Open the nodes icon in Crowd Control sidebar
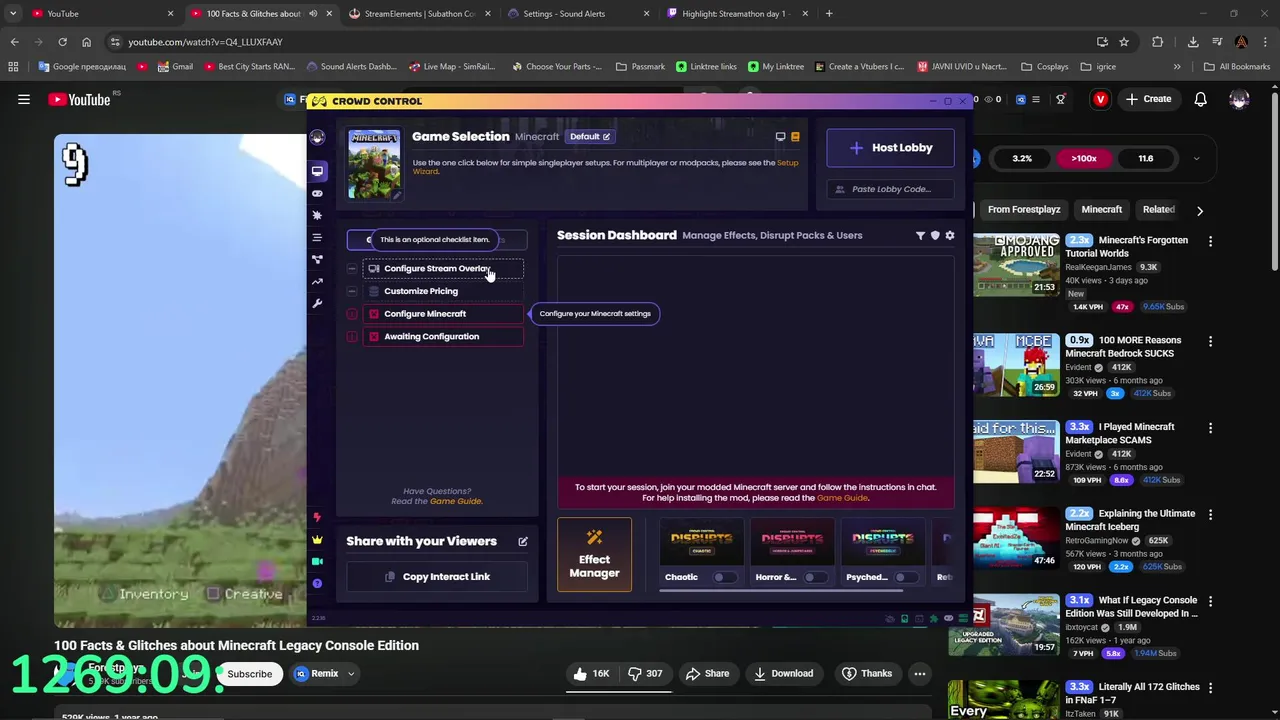Viewport: 1280px width, 720px height. (x=317, y=259)
